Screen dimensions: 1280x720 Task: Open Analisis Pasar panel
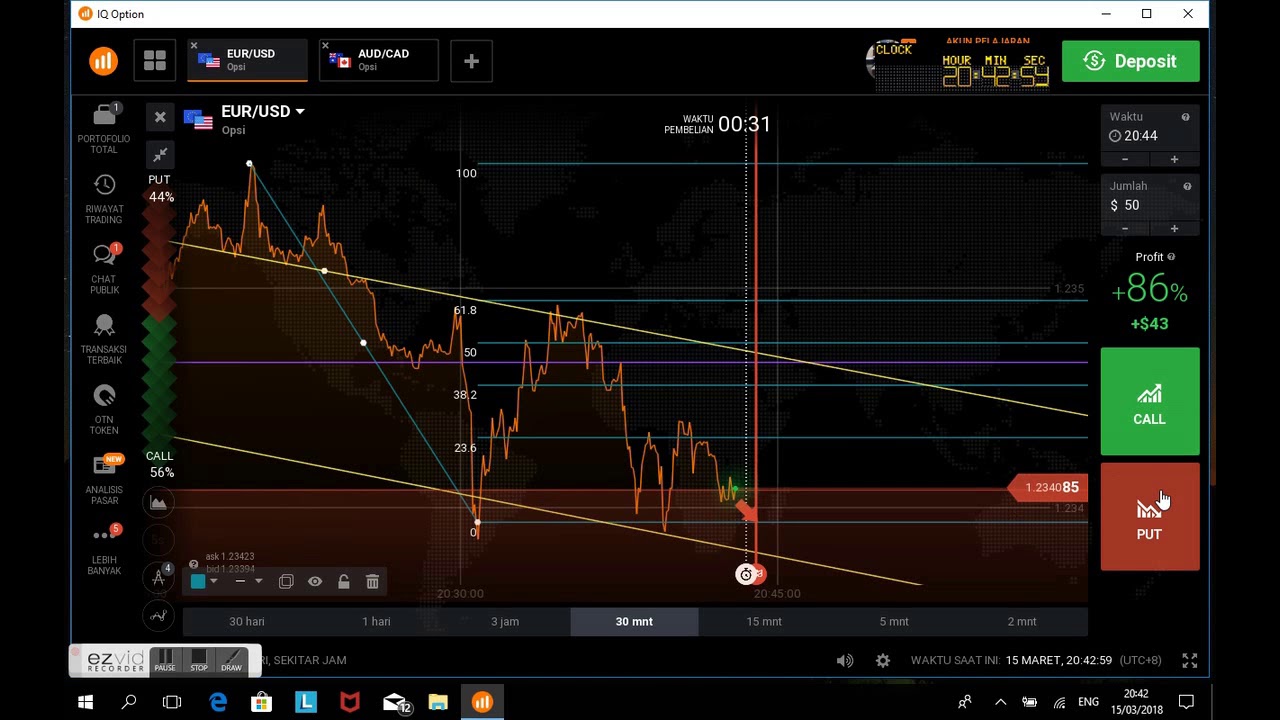click(104, 480)
